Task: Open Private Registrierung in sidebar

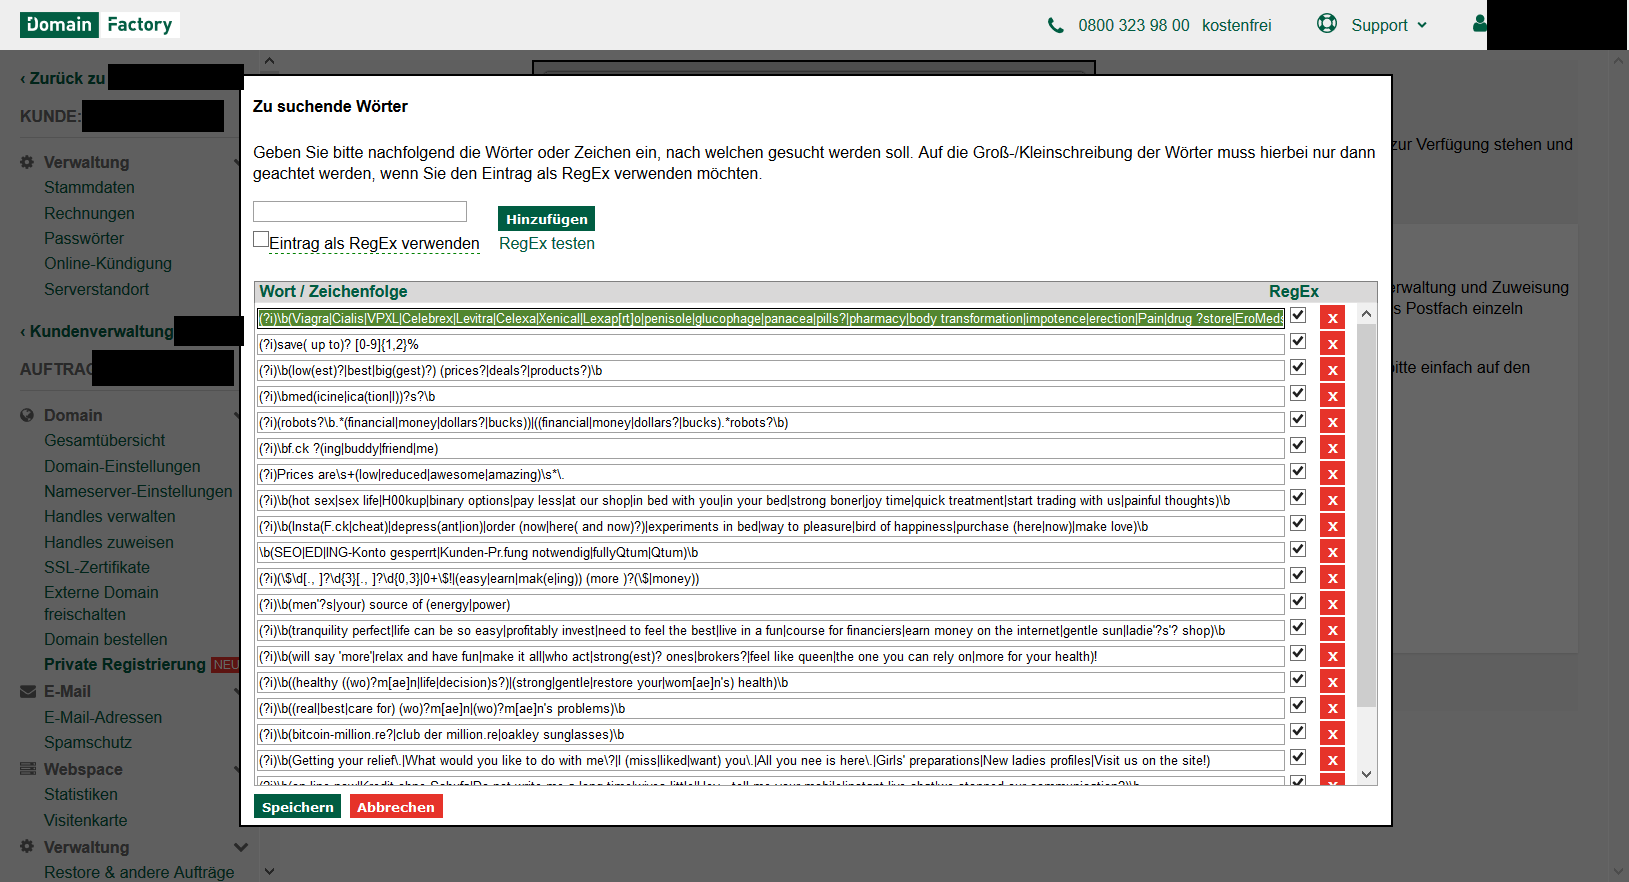Action: 125,664
